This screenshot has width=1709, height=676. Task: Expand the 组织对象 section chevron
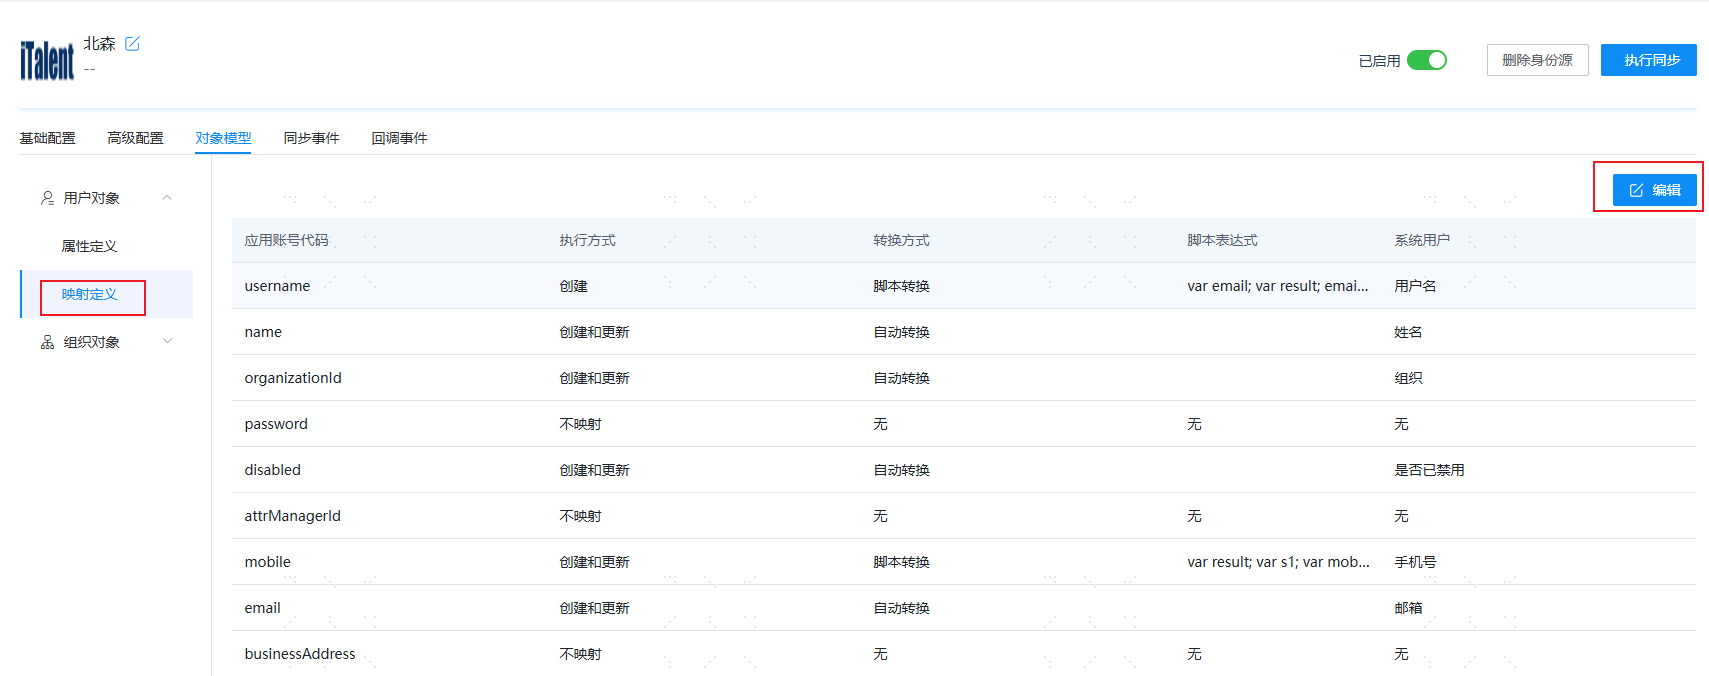167,341
